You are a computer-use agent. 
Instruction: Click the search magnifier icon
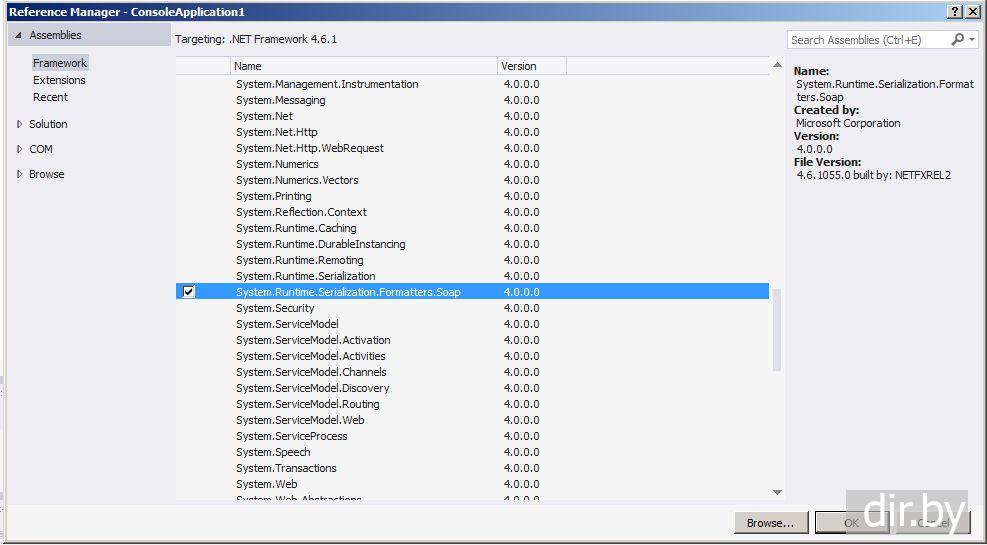pyautogui.click(x=957, y=40)
